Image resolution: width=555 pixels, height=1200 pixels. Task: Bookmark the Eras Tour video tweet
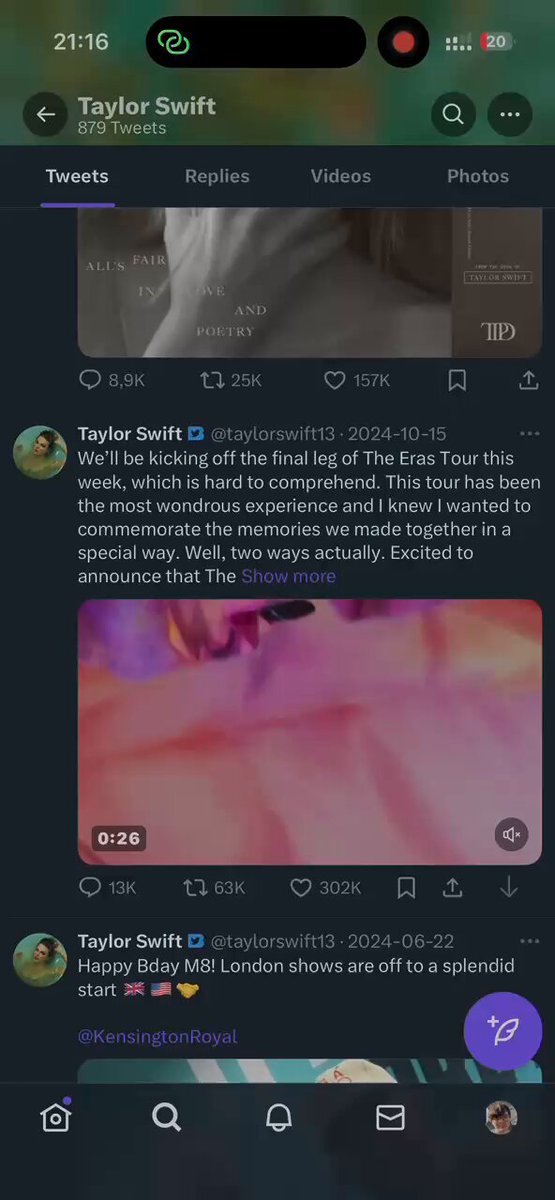(x=406, y=888)
